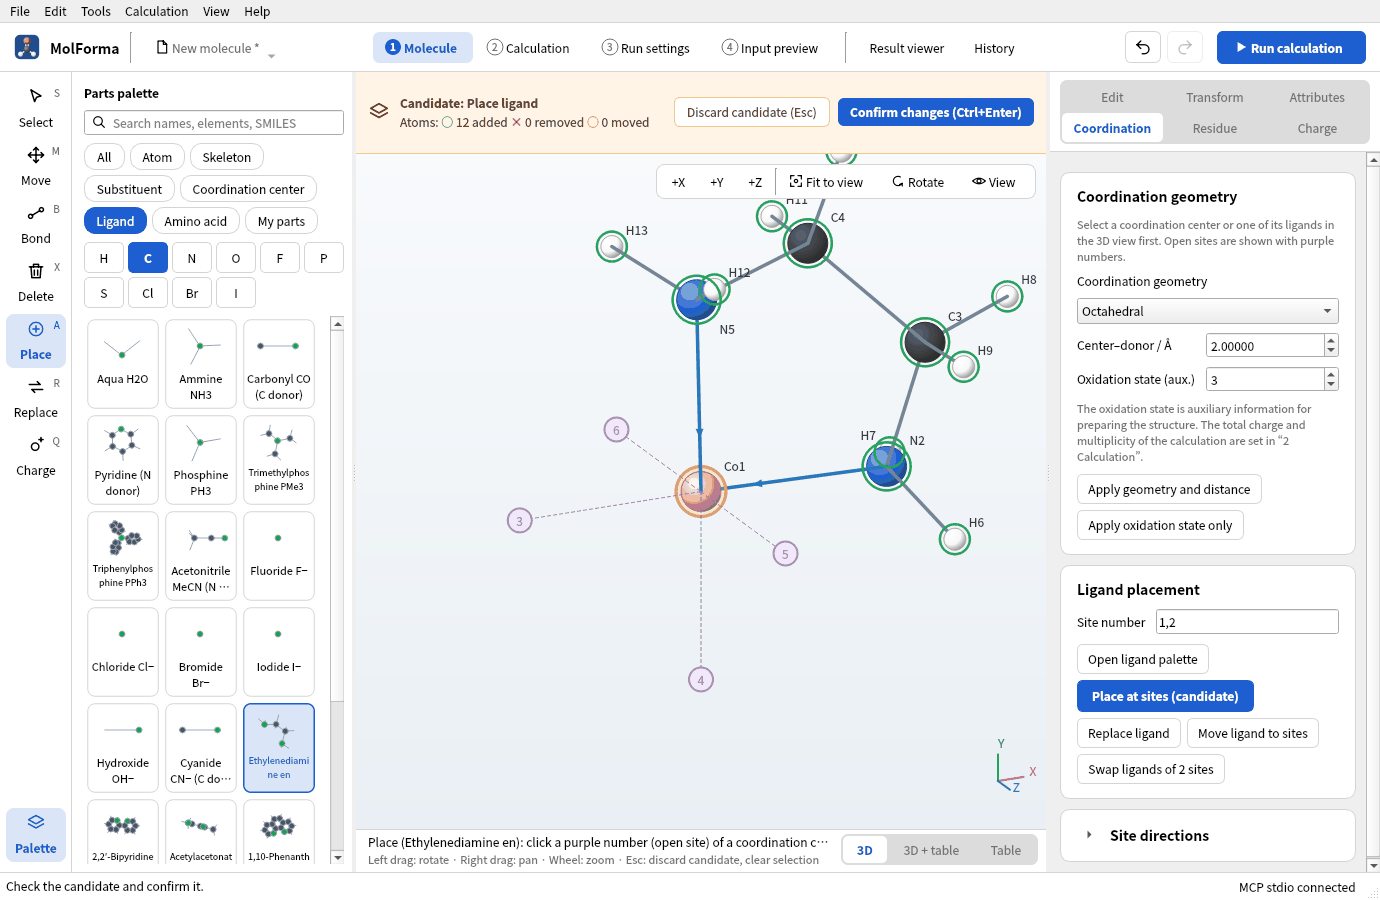Image resolution: width=1380 pixels, height=900 pixels.
Task: Toggle the Coordination center filter chip
Action: pyautogui.click(x=248, y=189)
